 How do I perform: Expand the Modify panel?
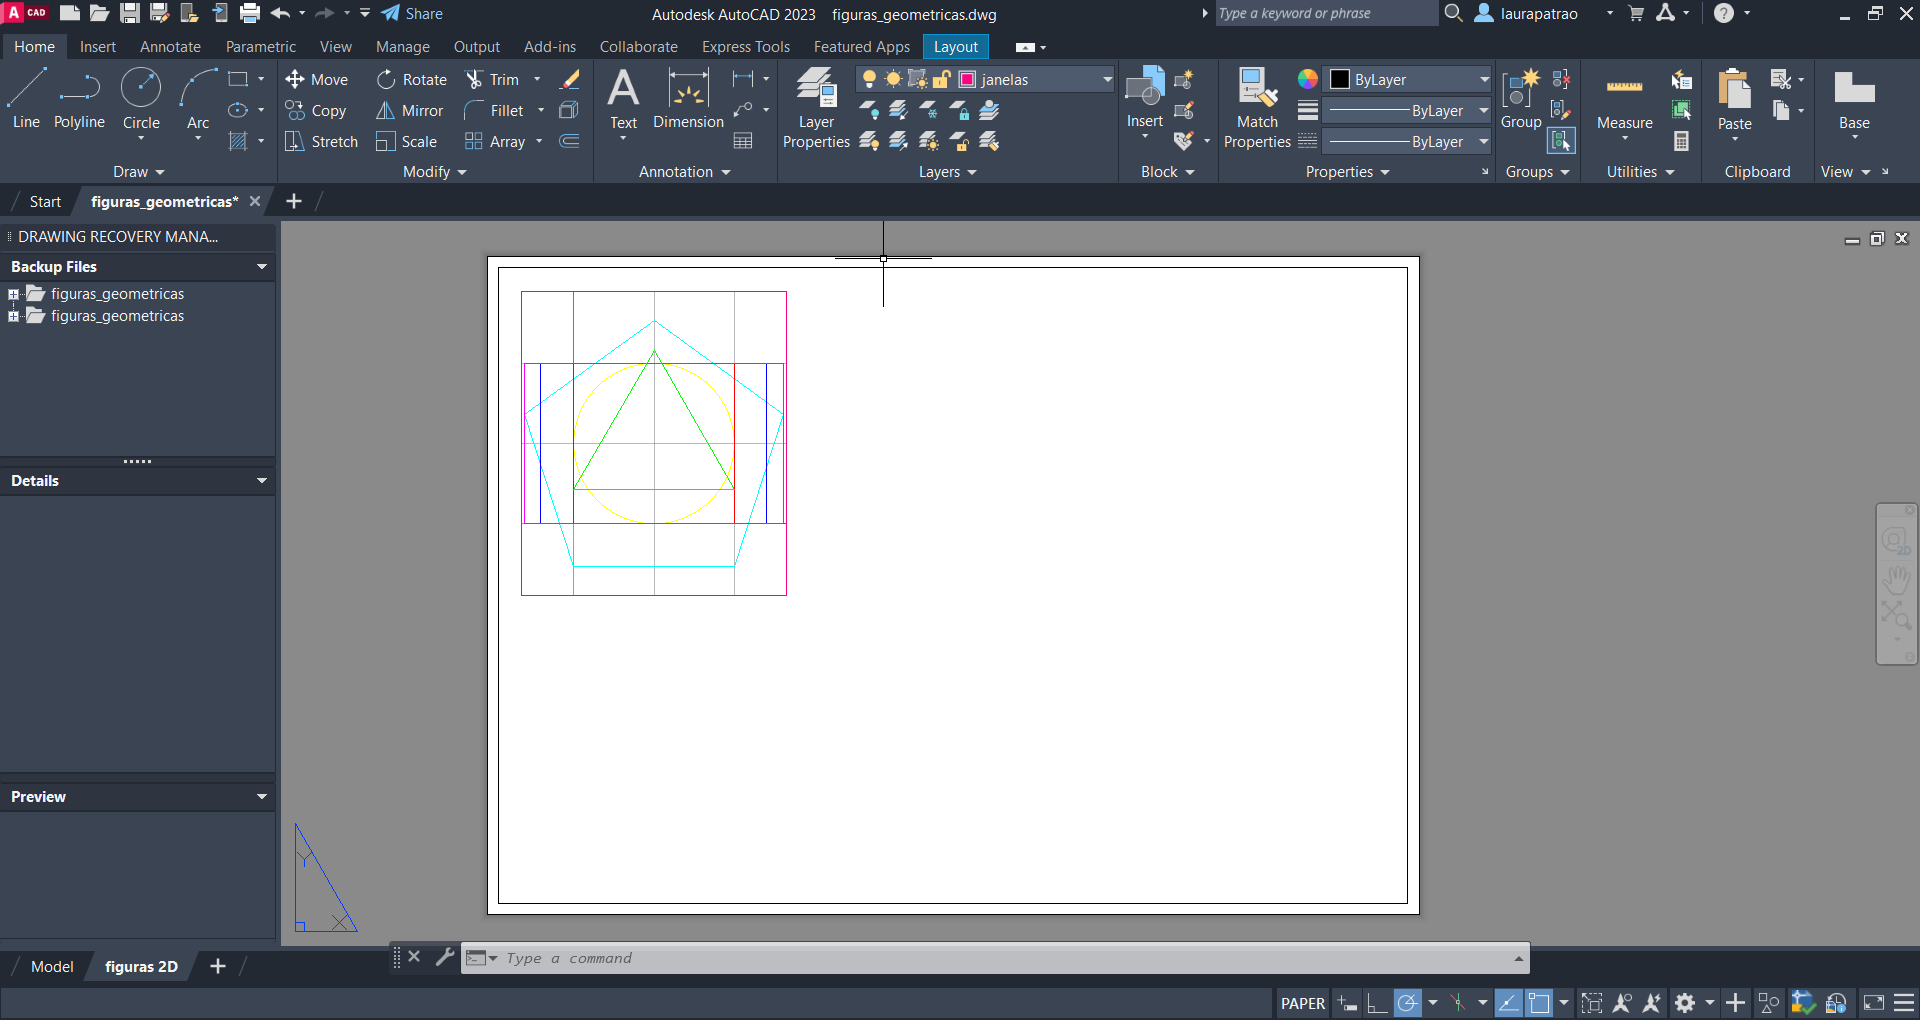435,172
